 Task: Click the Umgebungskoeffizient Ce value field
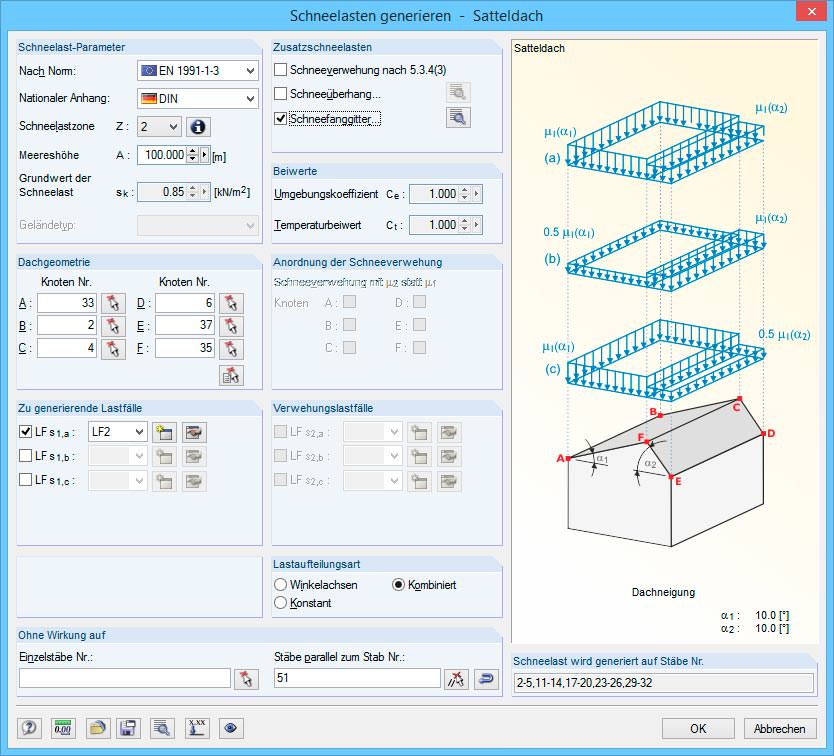pyautogui.click(x=435, y=194)
